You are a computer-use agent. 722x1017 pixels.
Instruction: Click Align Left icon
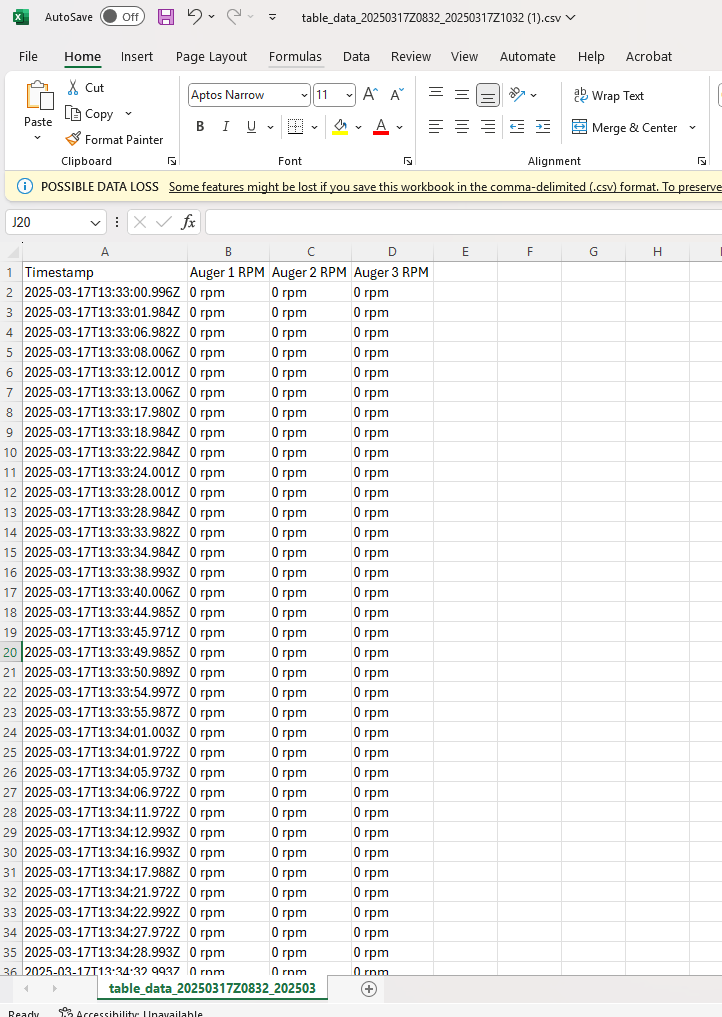point(436,126)
